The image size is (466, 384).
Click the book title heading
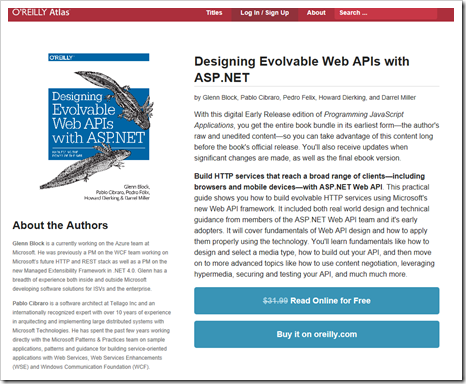coord(302,69)
